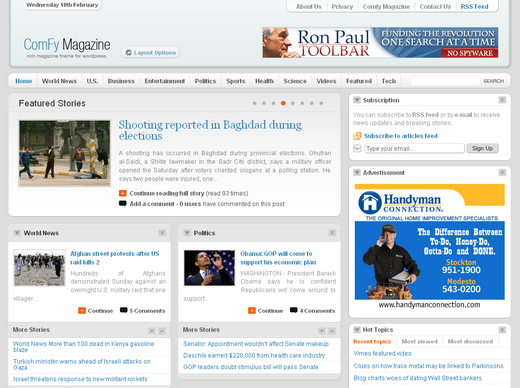Click Afghan protest story thumbnail
The width and height of the screenshot is (520, 388).
pyautogui.click(x=39, y=268)
